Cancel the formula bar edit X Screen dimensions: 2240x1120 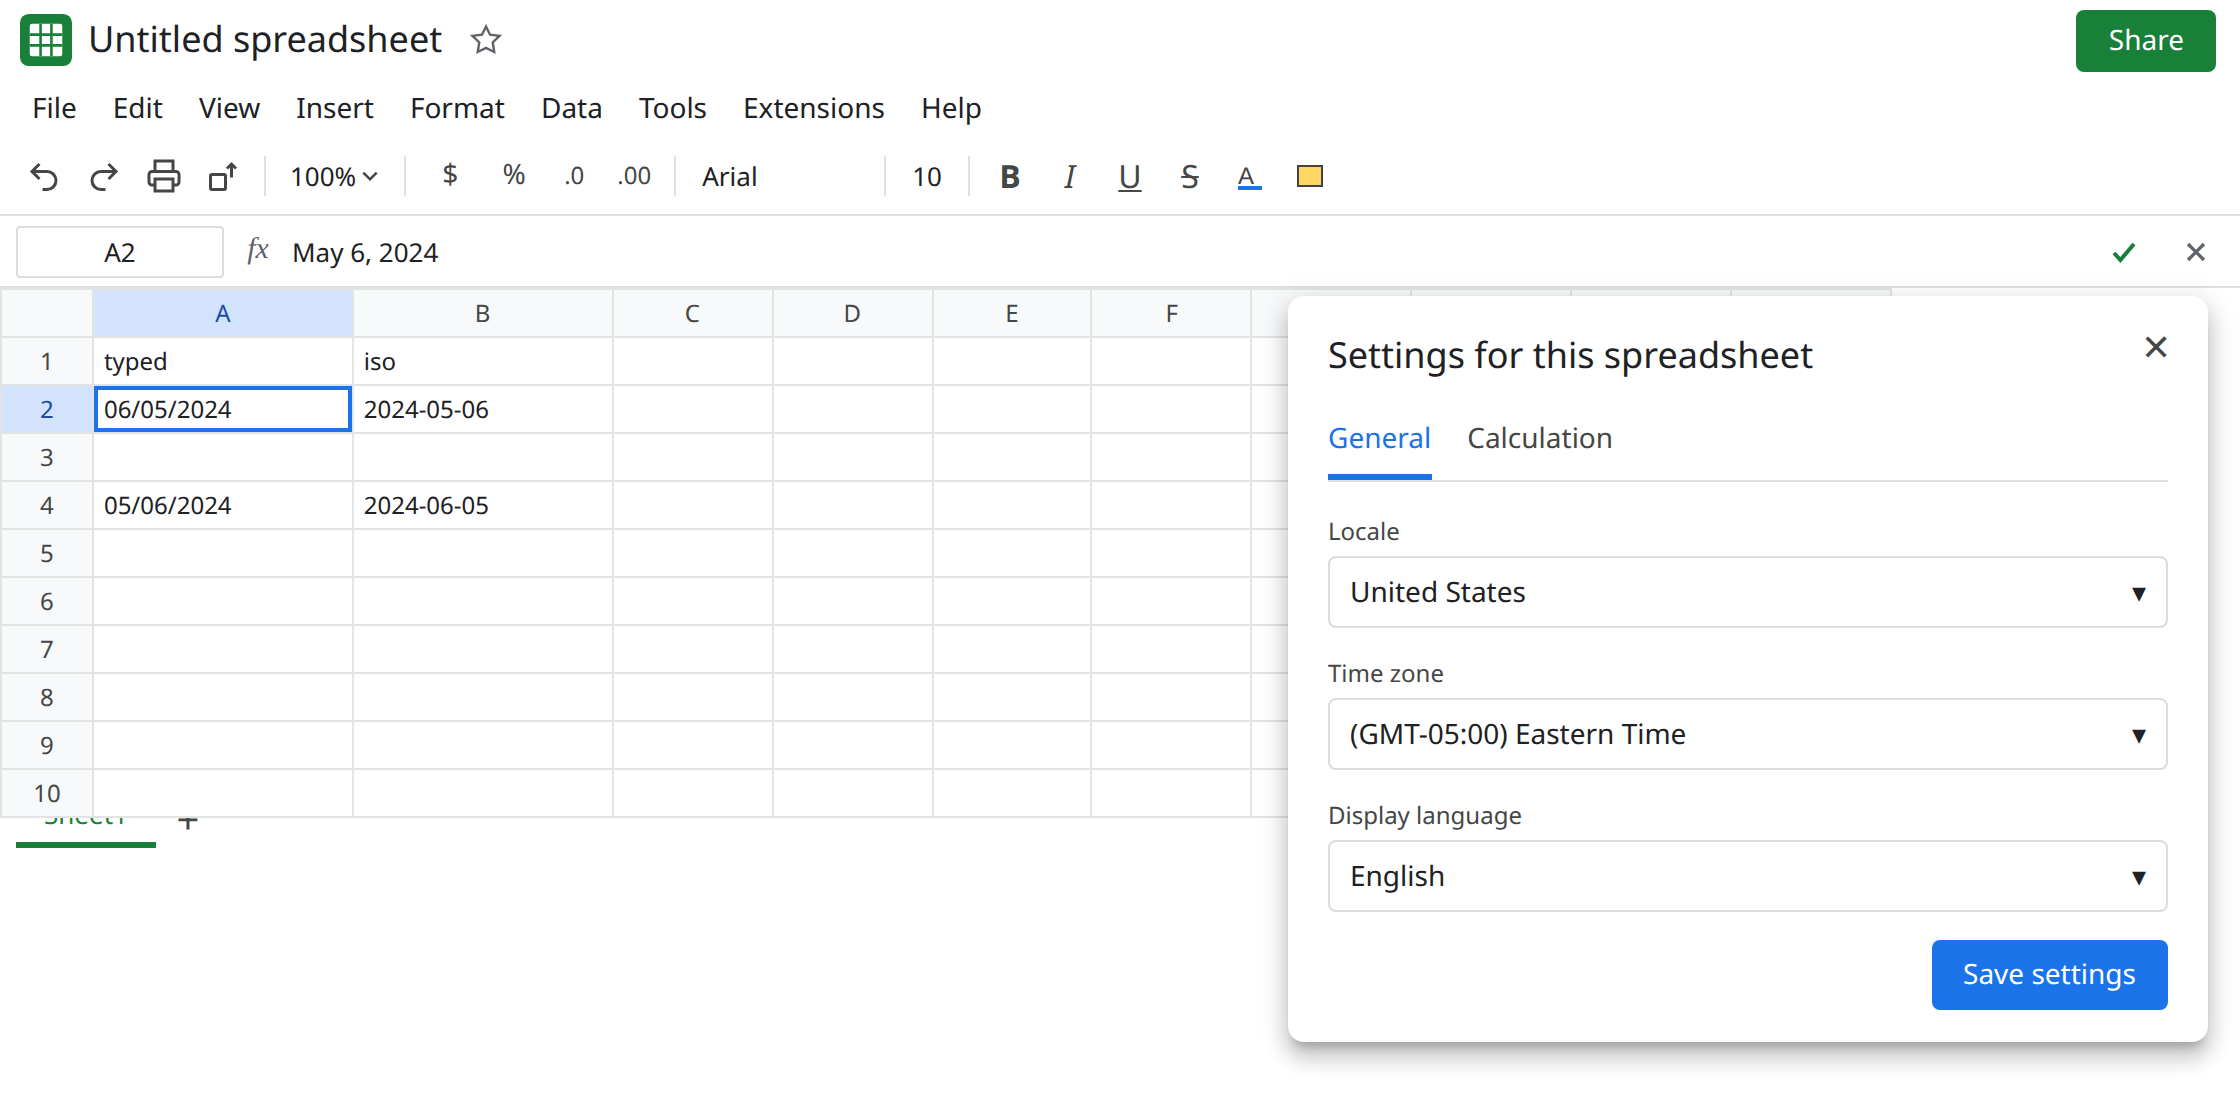(2196, 252)
